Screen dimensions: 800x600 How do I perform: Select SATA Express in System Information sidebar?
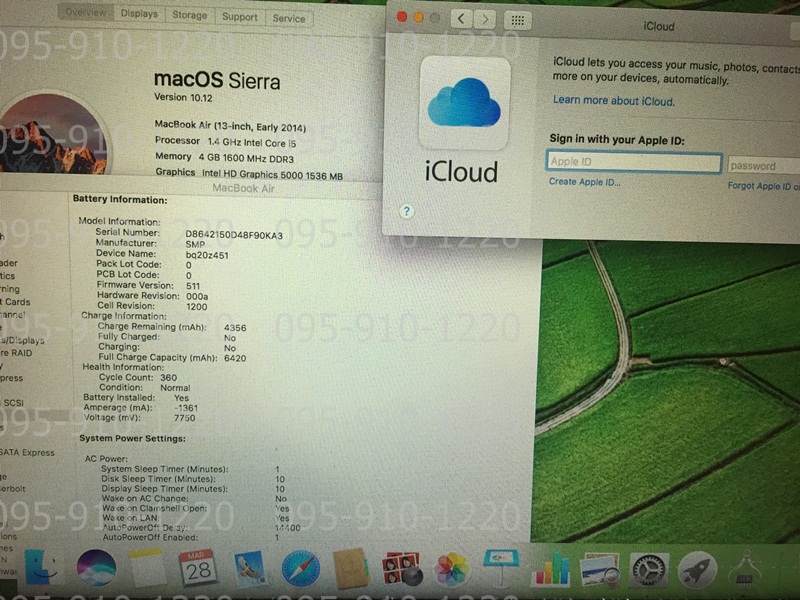(27, 453)
